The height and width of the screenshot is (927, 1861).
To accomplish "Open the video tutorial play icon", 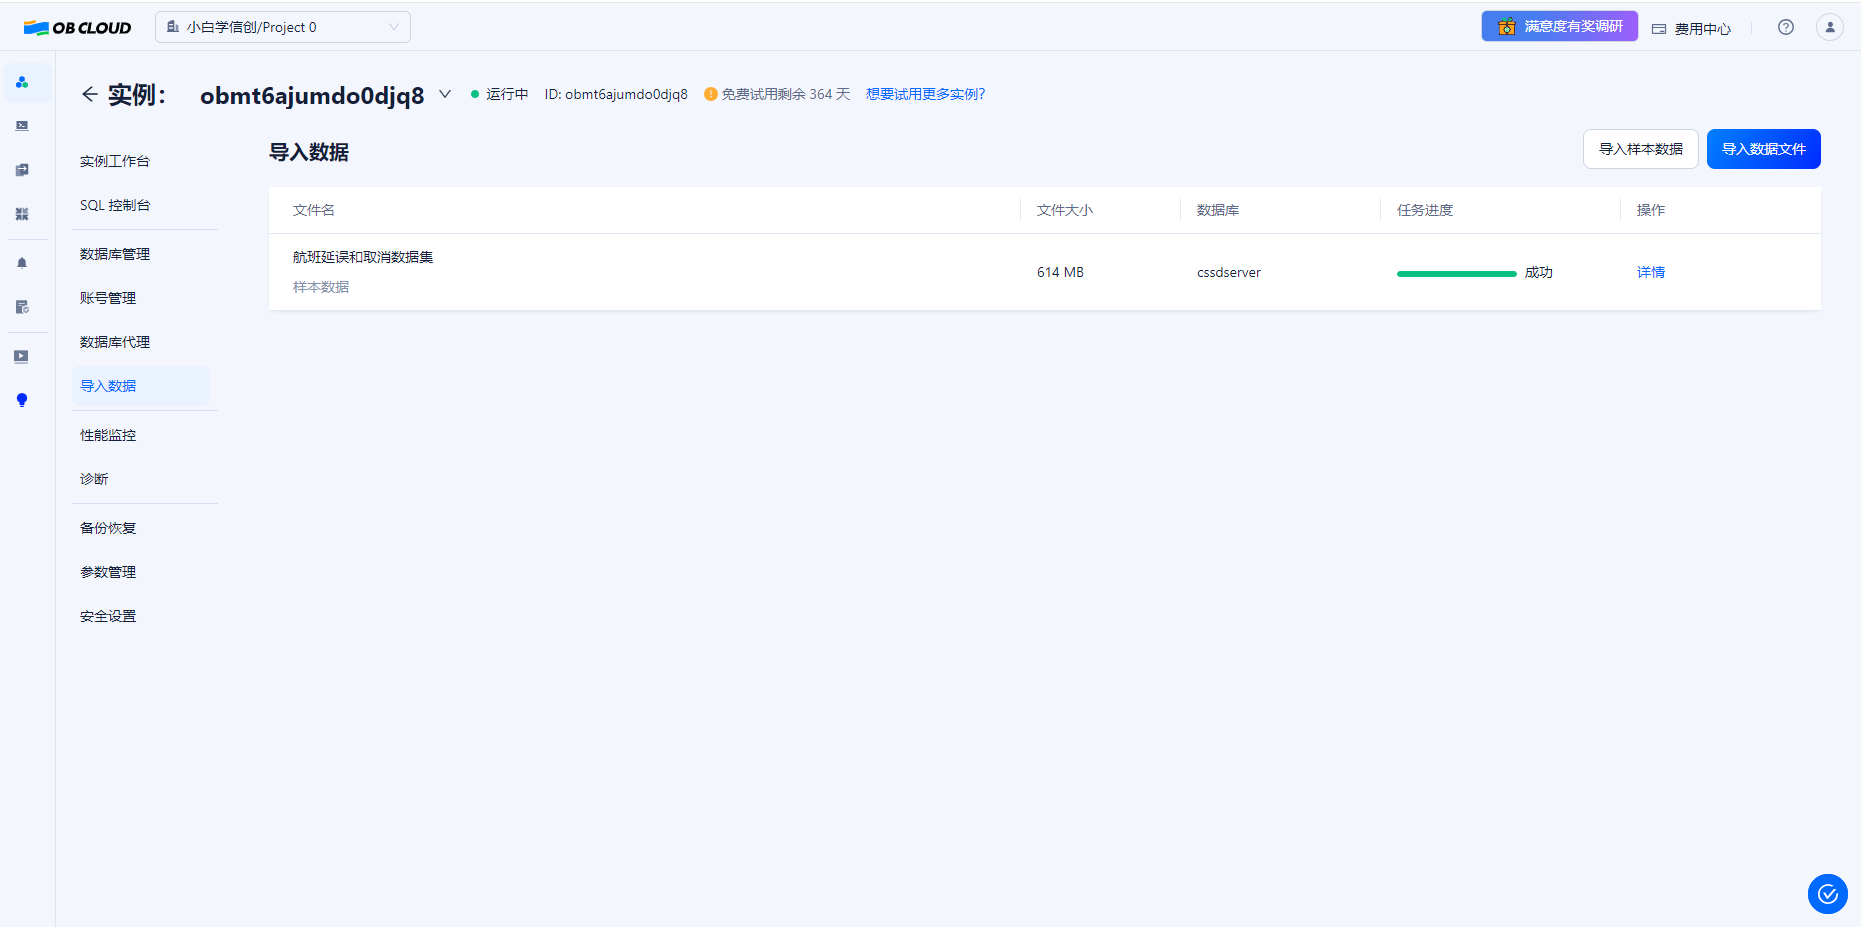I will (22, 356).
